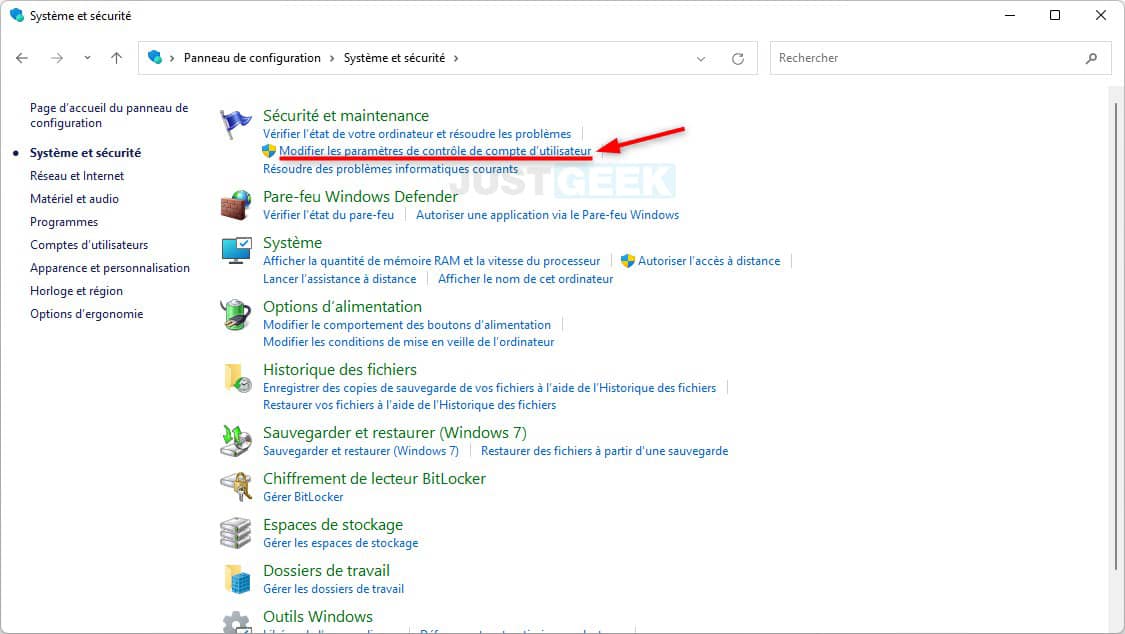Click Système et sécurité breadcrumb
This screenshot has width=1125, height=634.
(x=395, y=57)
